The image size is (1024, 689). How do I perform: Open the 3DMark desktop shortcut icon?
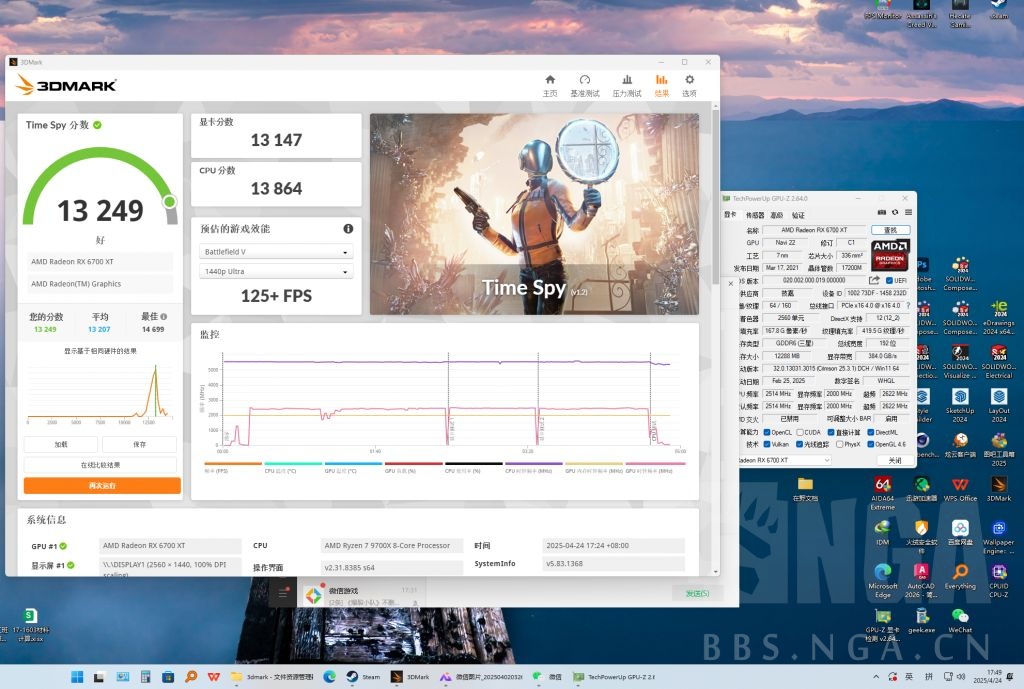pyautogui.click(x=999, y=489)
